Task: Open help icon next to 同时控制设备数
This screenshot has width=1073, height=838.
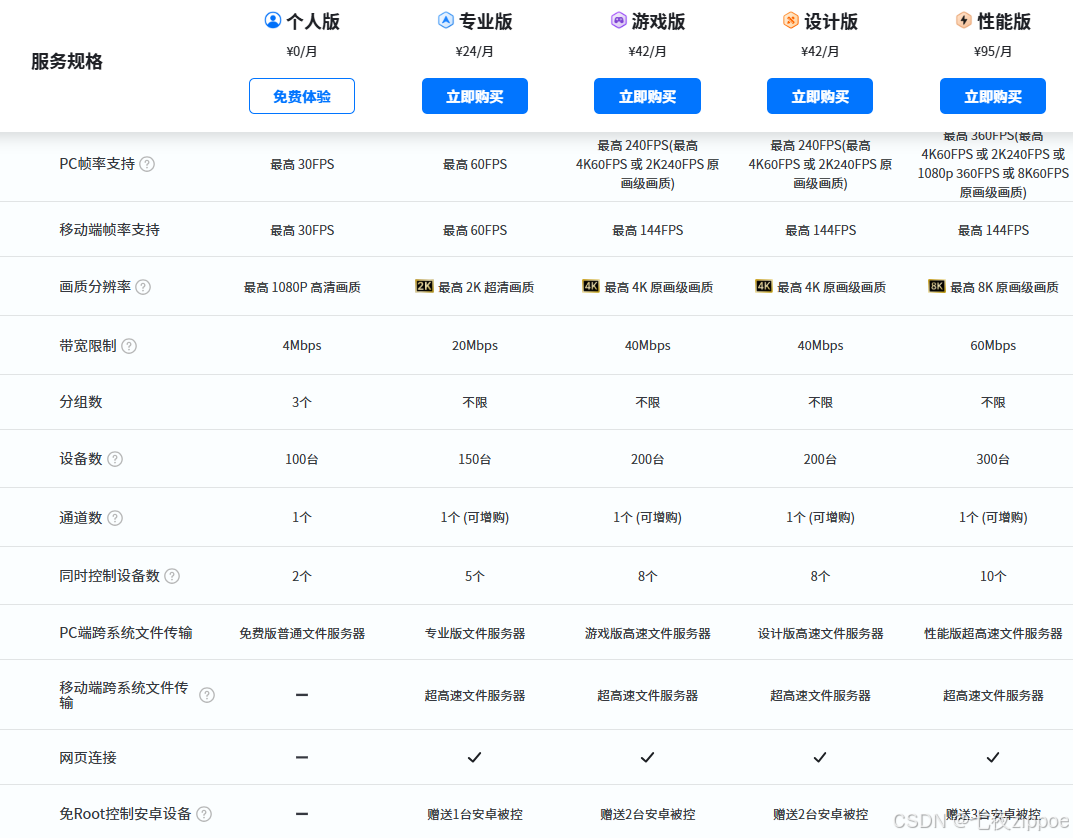Action: (x=172, y=576)
